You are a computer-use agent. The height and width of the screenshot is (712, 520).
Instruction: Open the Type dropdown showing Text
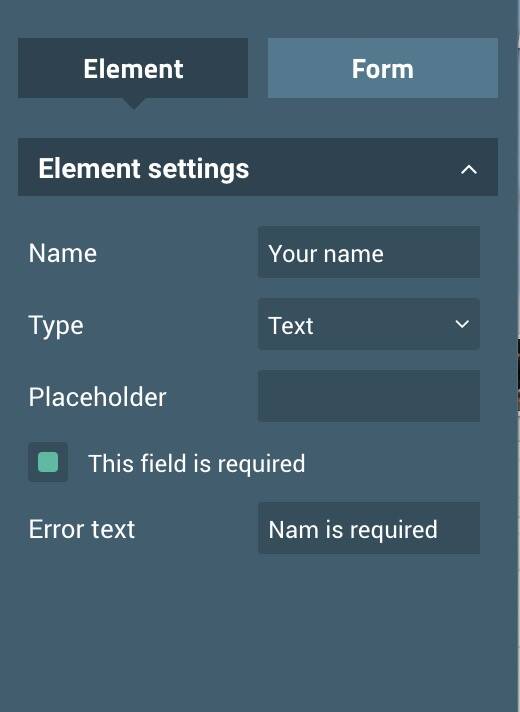[x=369, y=324]
